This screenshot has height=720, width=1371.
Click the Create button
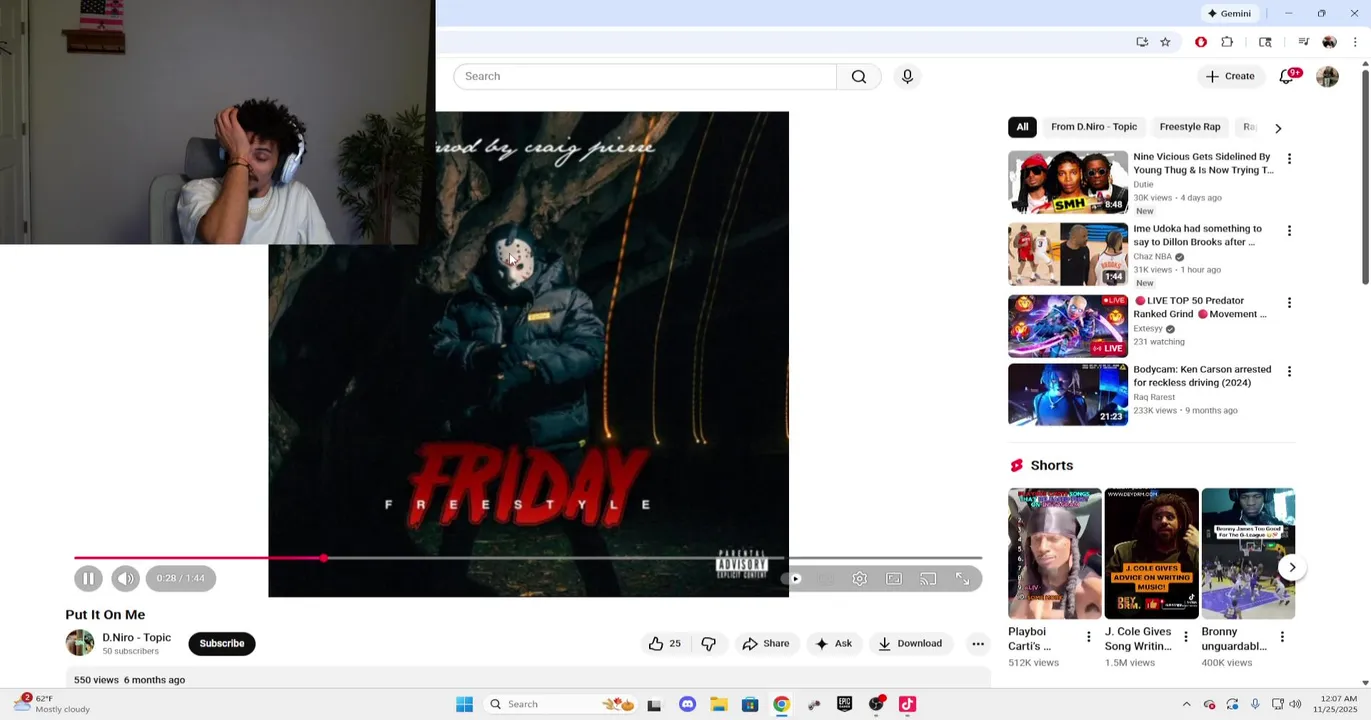1230,76
